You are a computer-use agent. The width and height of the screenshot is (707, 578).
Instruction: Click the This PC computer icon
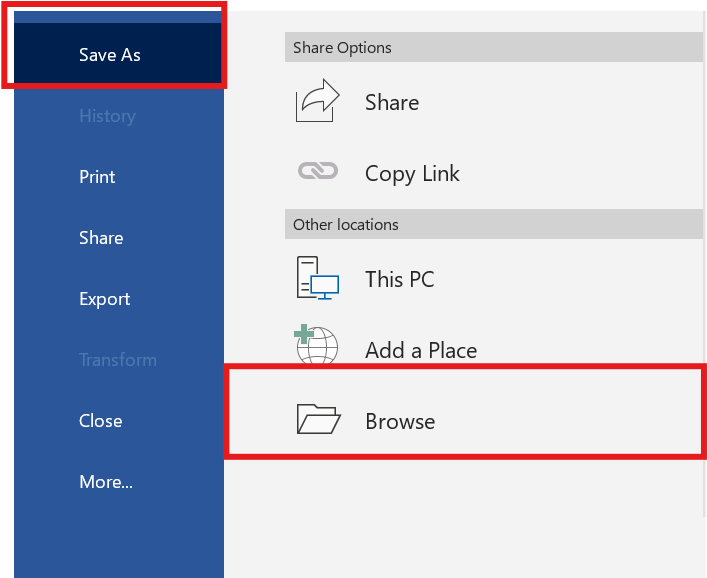pos(318,279)
